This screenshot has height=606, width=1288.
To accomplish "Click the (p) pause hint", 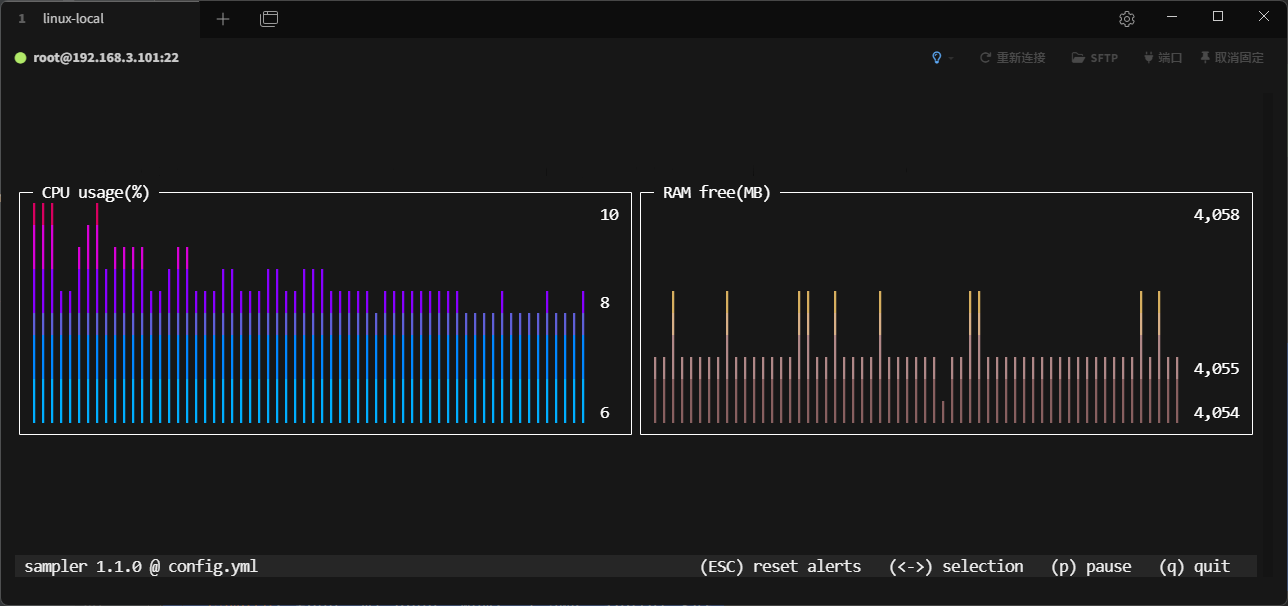I will click(1091, 567).
